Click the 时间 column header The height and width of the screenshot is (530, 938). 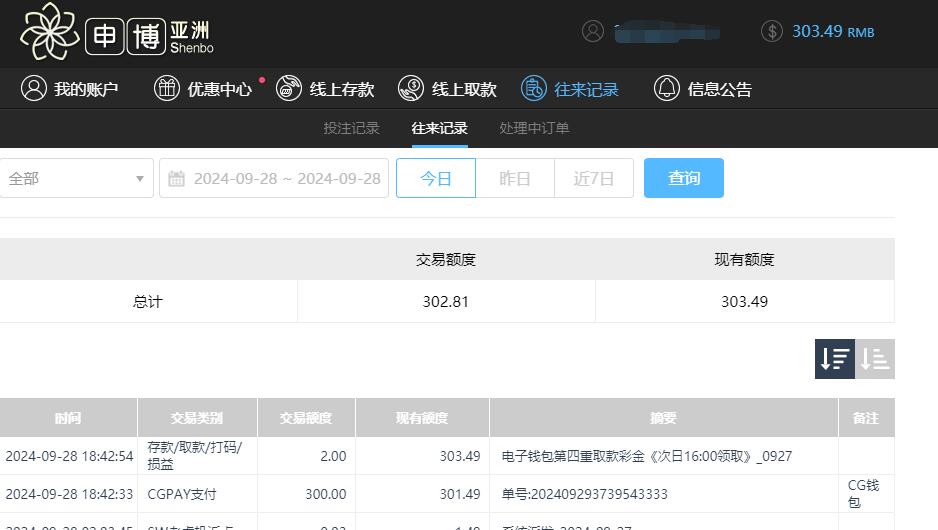(68, 418)
